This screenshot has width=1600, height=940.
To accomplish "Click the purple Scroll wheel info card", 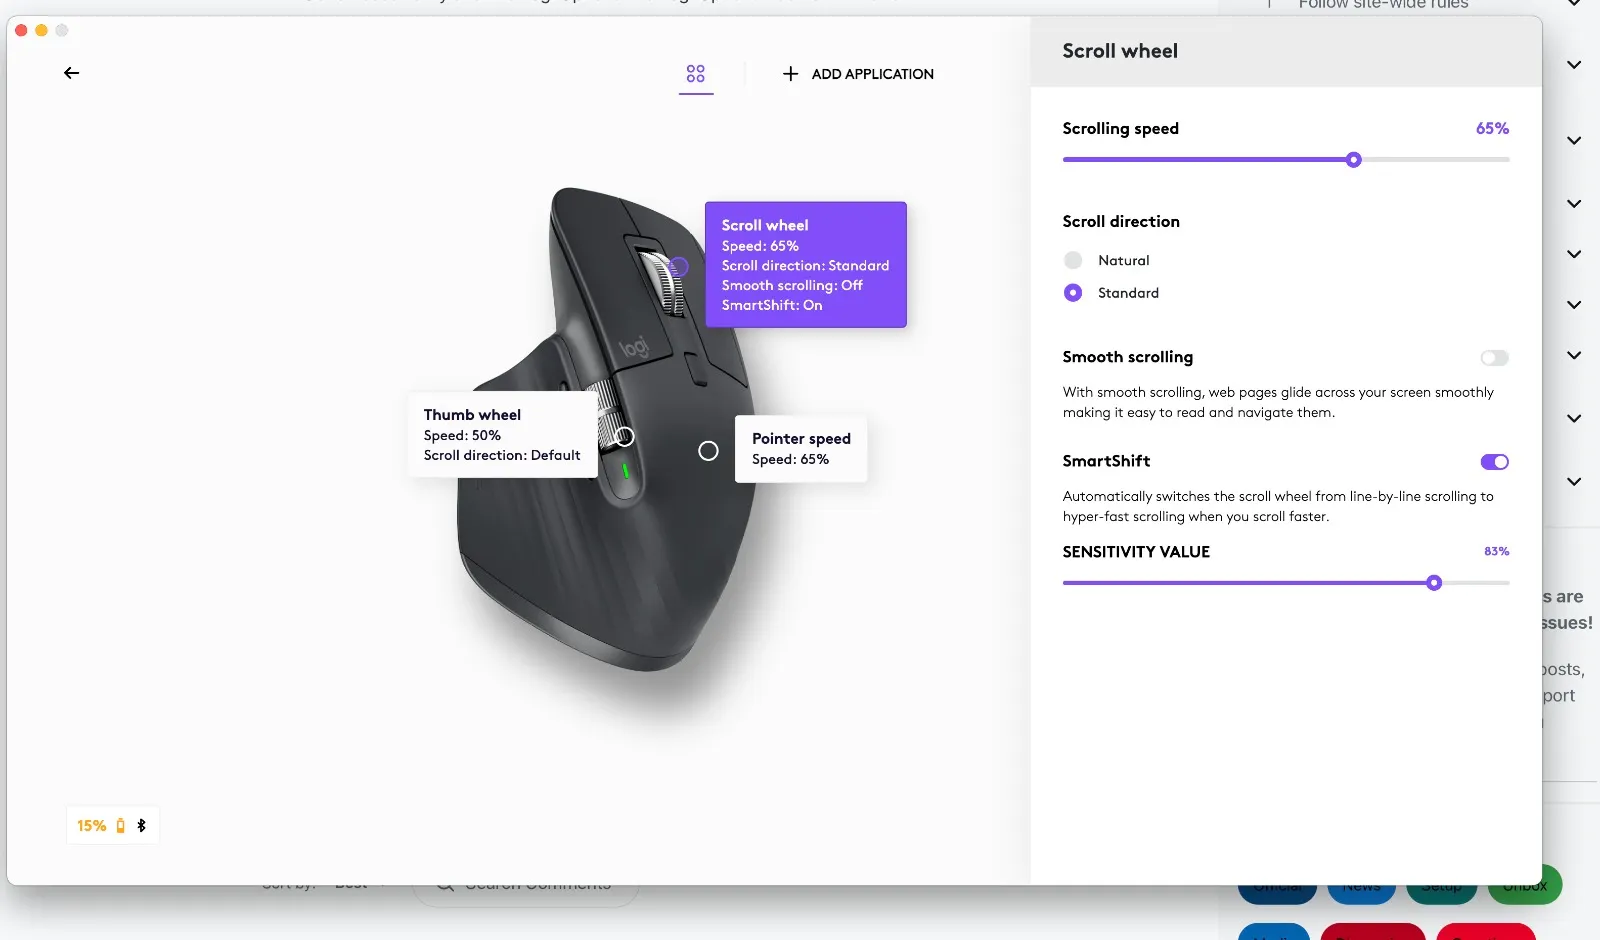I will click(x=805, y=265).
